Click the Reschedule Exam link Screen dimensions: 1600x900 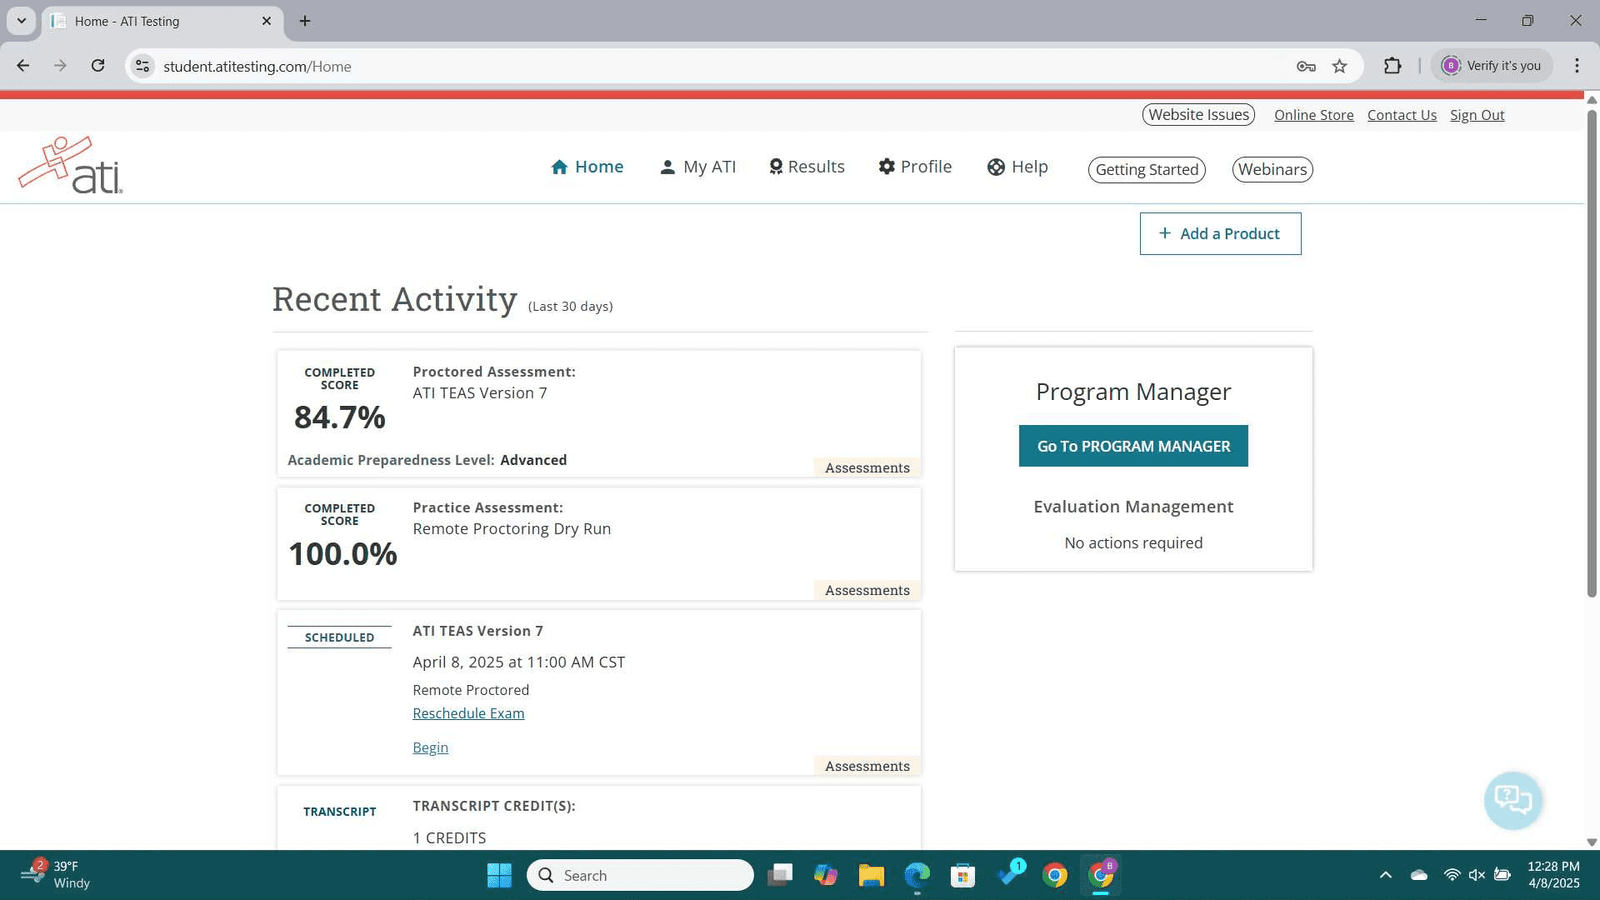tap(468, 713)
